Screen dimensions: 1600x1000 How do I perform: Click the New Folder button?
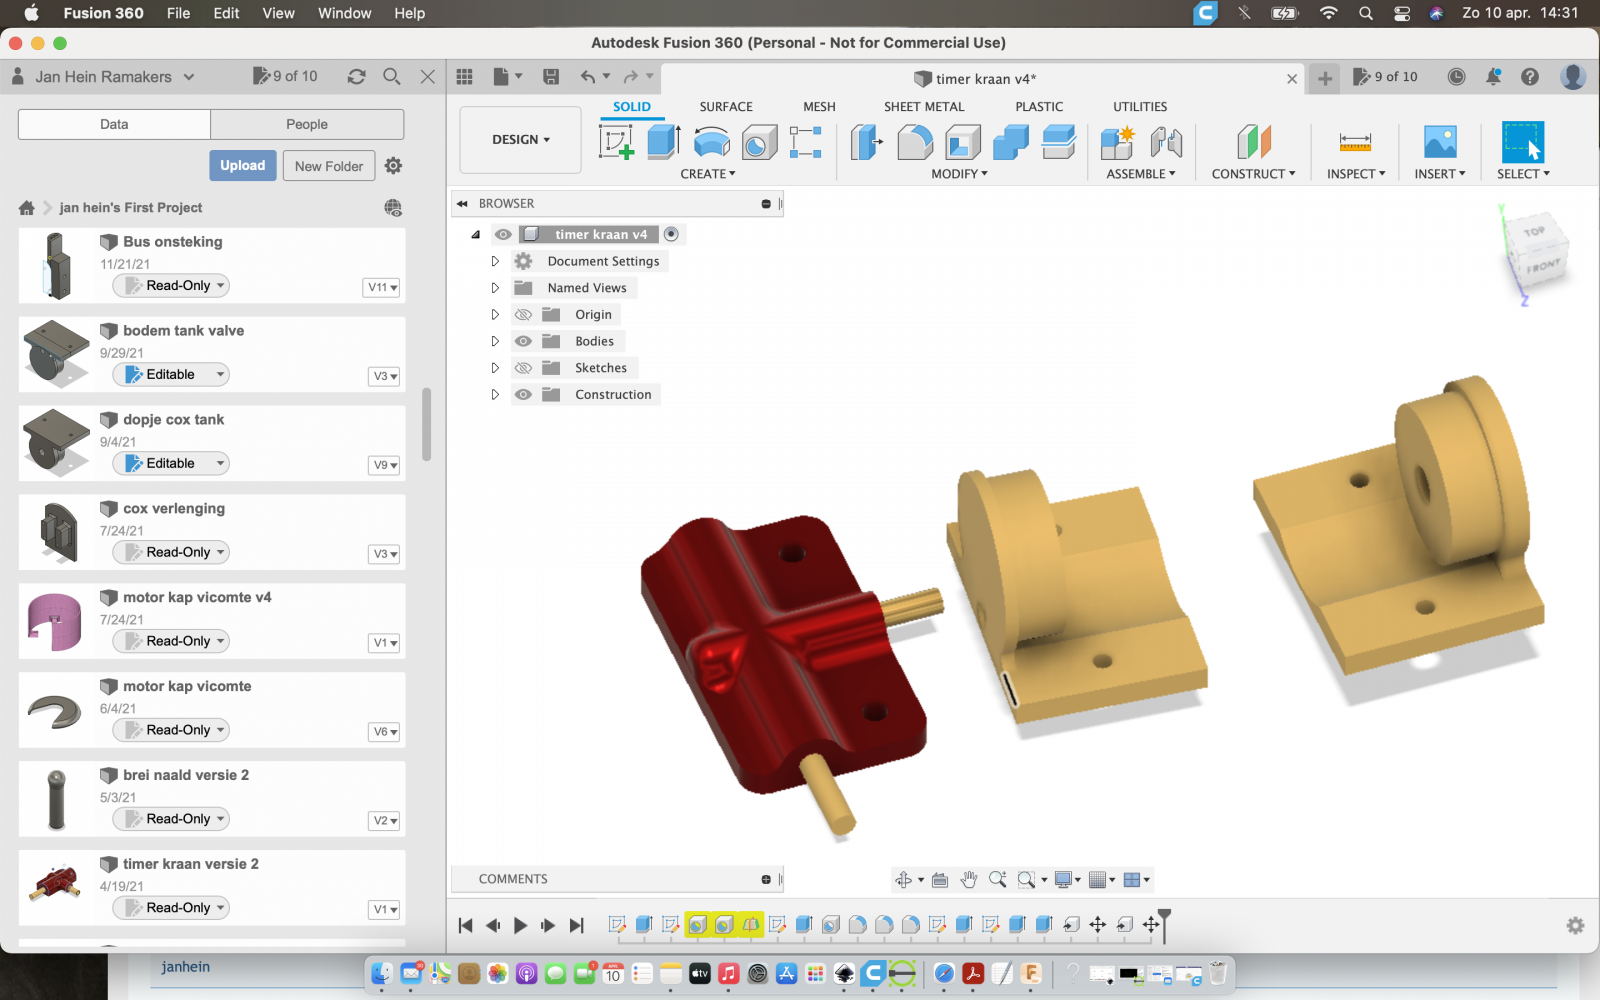point(329,166)
